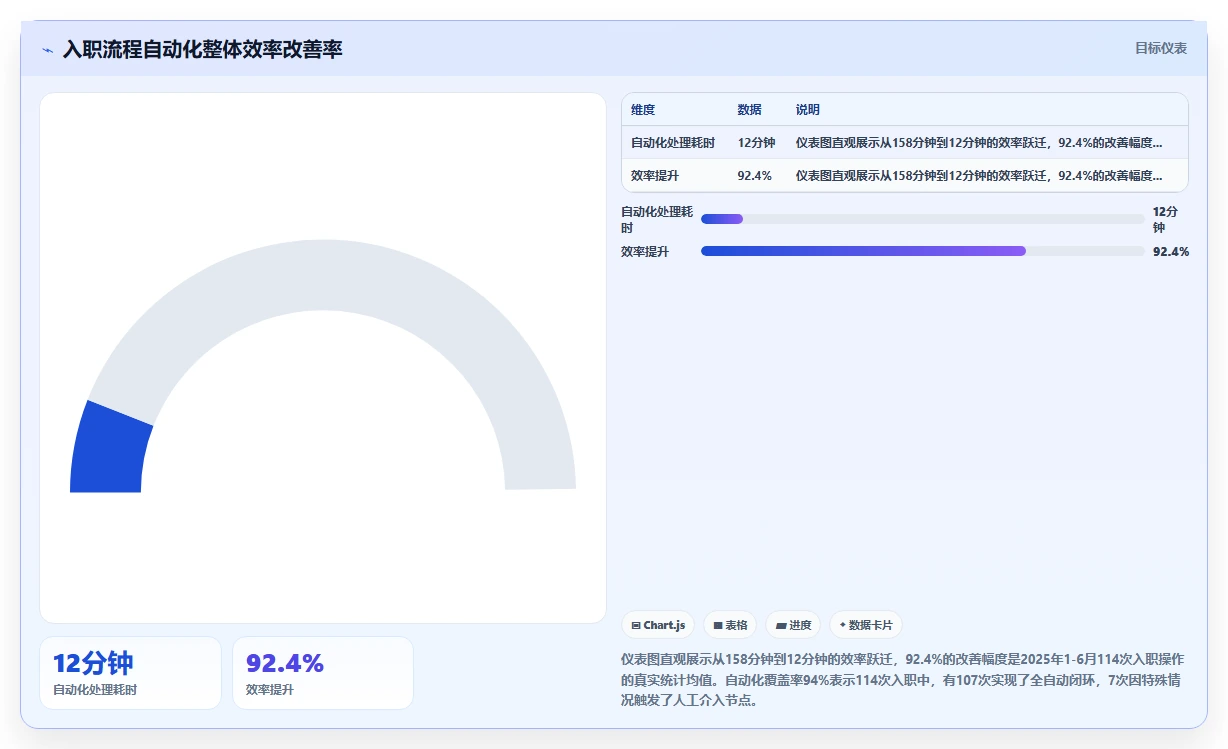Click the 效率提升 progress bar

(x=922, y=251)
